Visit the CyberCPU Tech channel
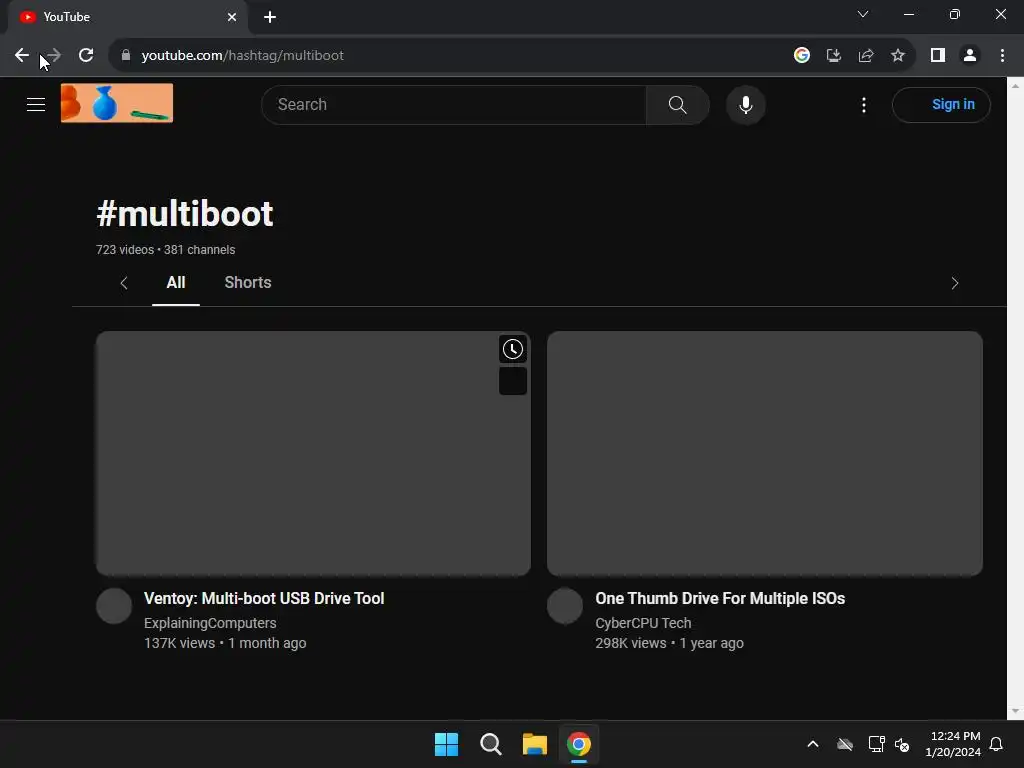Viewport: 1024px width, 768px height. (x=643, y=623)
